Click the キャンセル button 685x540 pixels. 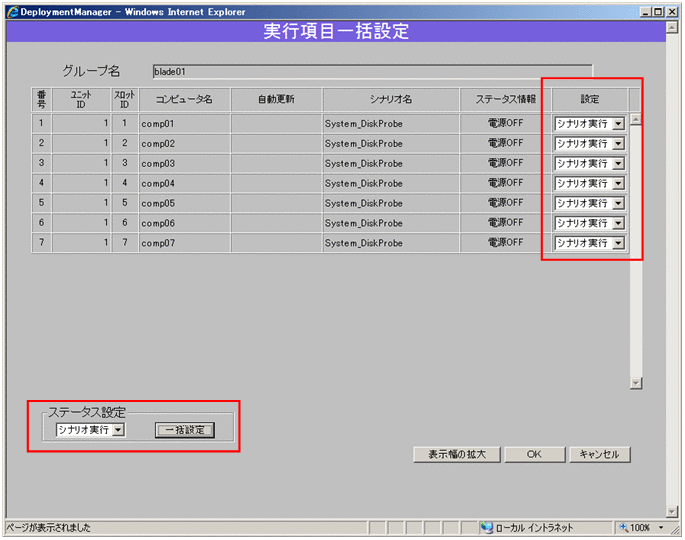[x=599, y=454]
